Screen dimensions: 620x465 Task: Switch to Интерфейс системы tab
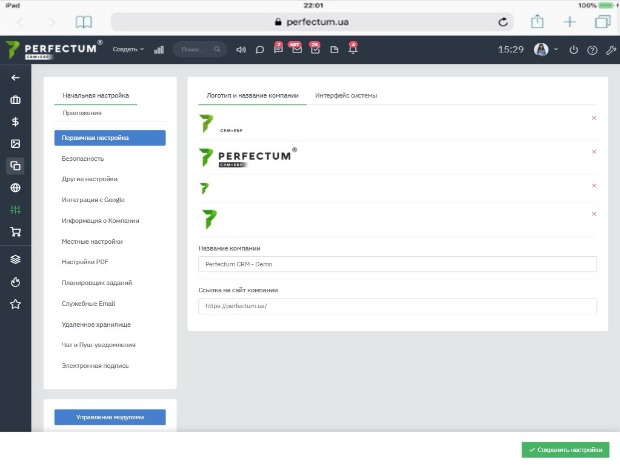click(x=346, y=95)
